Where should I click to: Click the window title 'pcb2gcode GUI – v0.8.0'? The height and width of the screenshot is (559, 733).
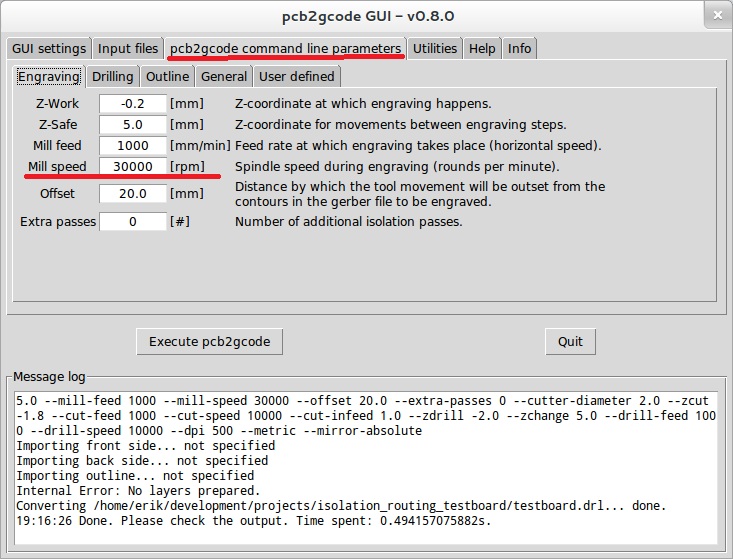tap(368, 16)
